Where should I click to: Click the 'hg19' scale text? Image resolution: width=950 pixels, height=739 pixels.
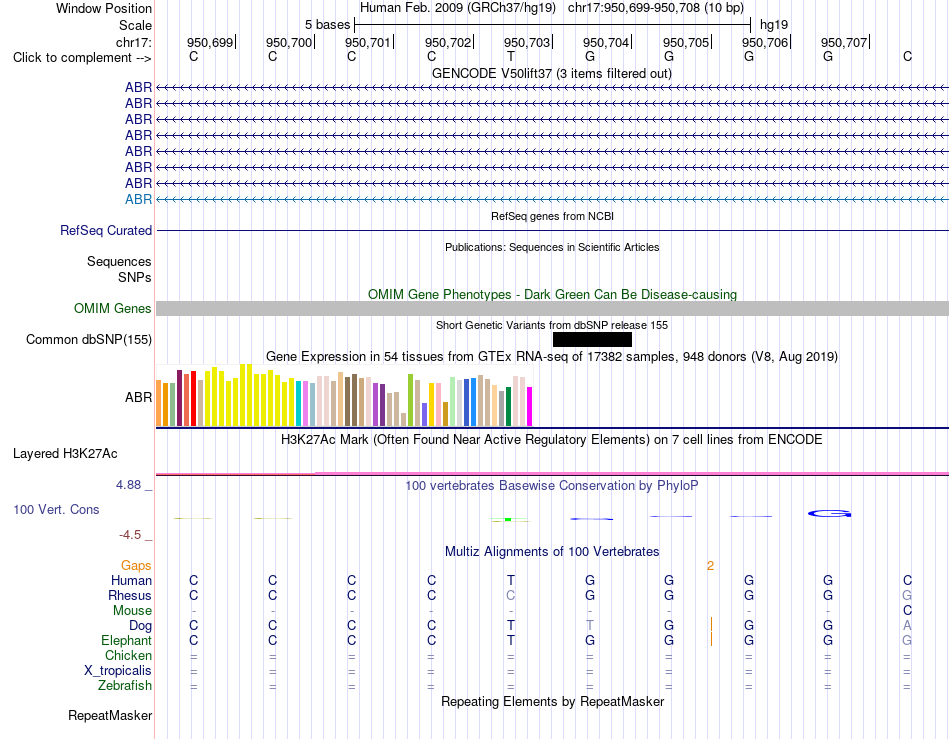(x=774, y=25)
